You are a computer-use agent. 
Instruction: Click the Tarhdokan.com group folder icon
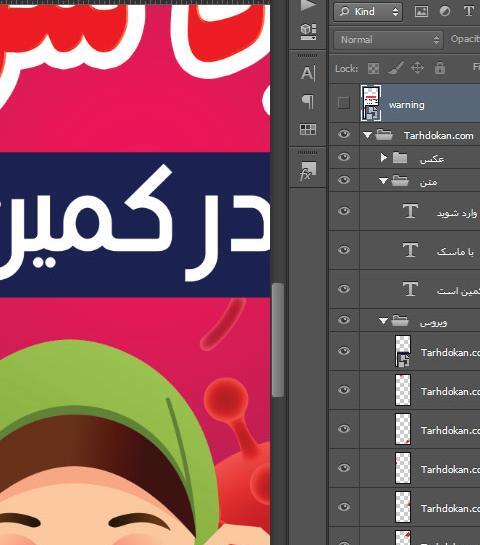coord(384,135)
